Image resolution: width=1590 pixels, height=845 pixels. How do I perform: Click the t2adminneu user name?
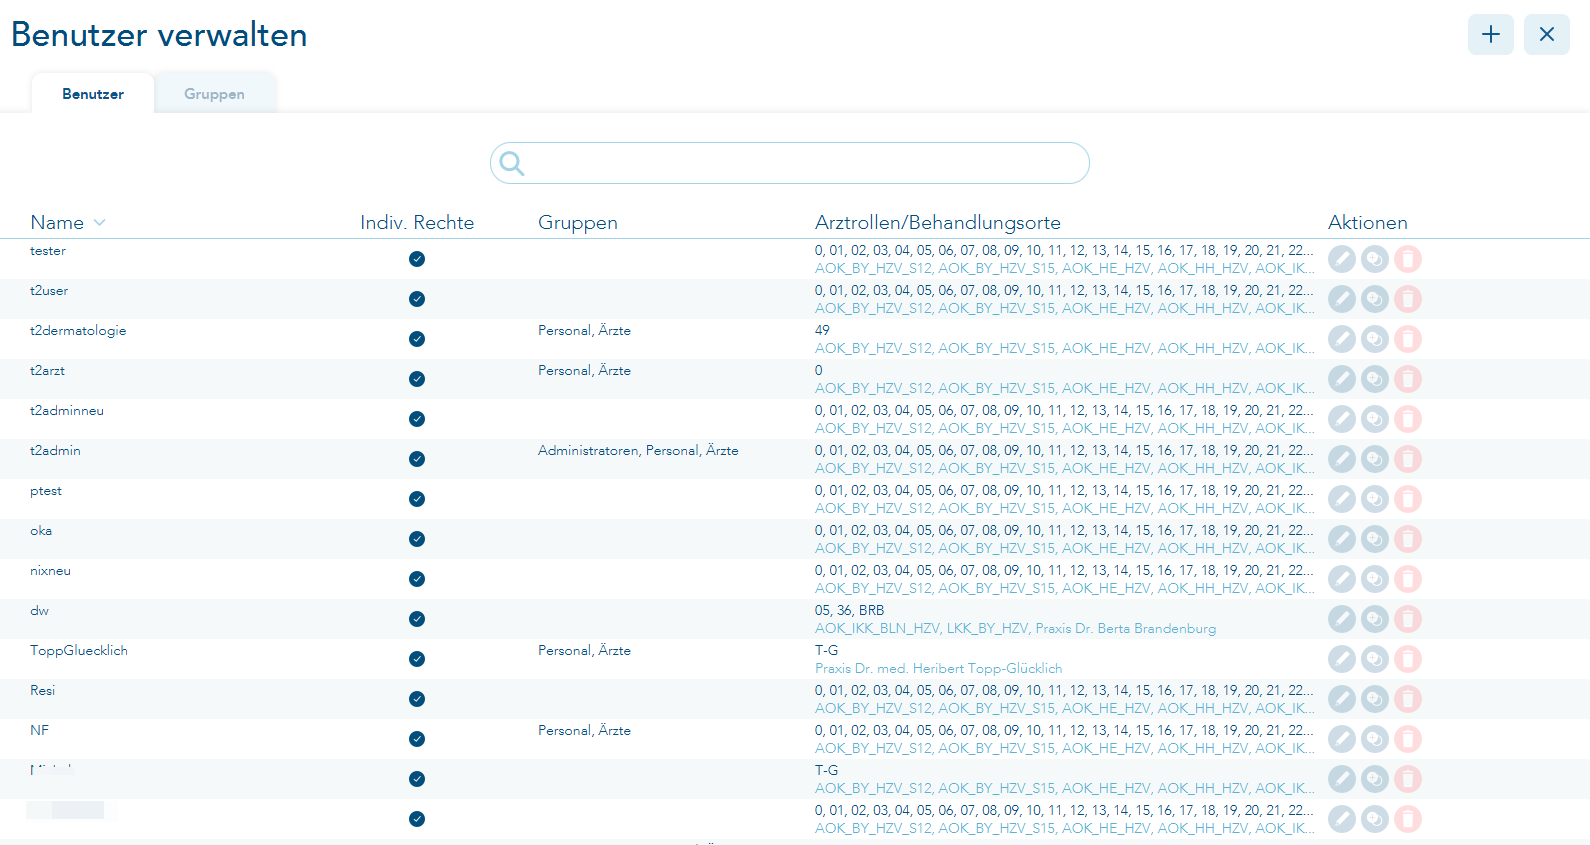point(67,411)
